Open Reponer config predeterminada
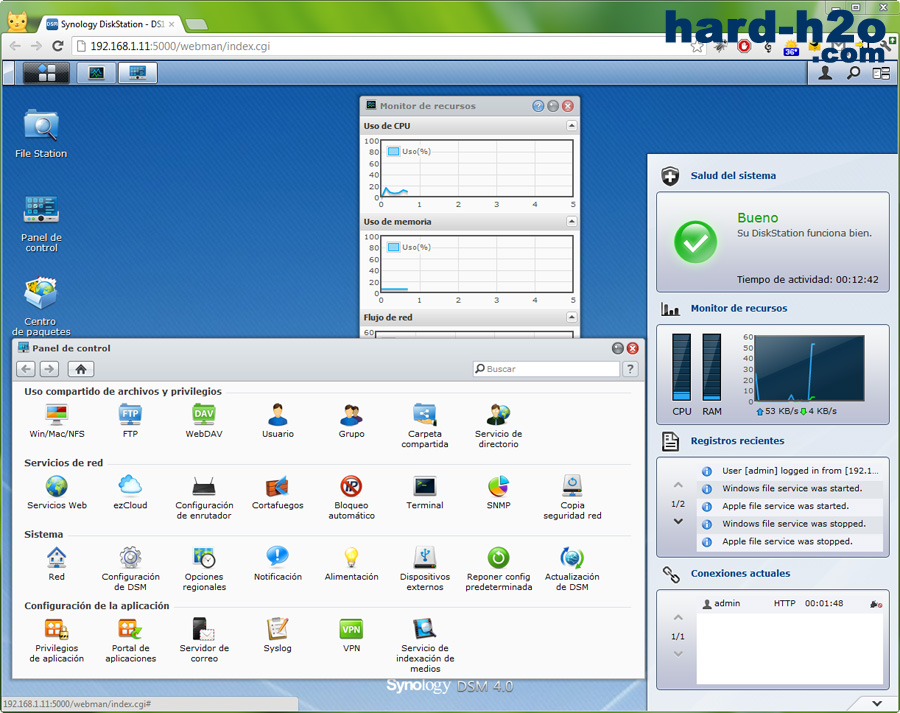Image resolution: width=900 pixels, height=713 pixels. (x=498, y=568)
